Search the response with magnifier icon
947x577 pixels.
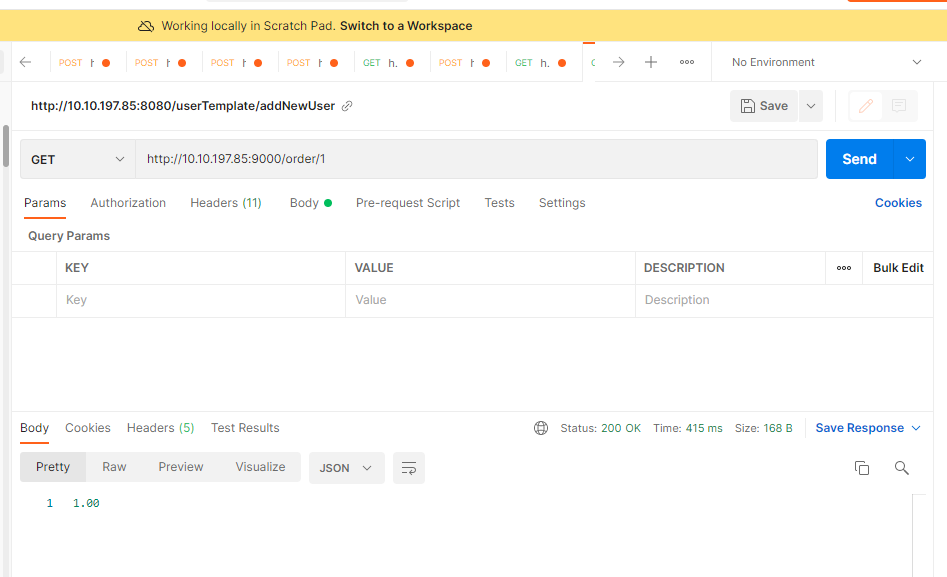point(901,468)
